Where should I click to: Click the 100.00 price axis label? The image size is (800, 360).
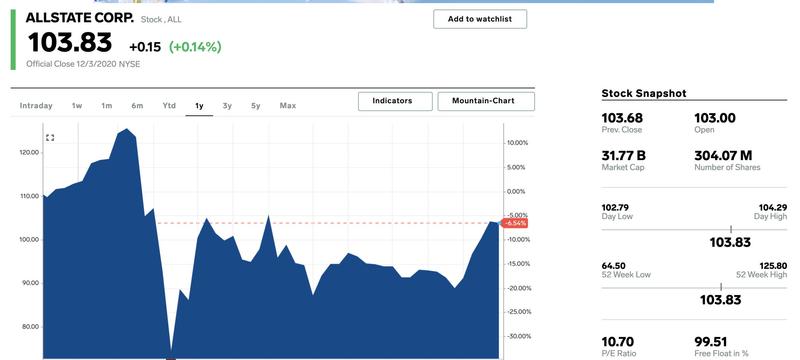point(29,240)
